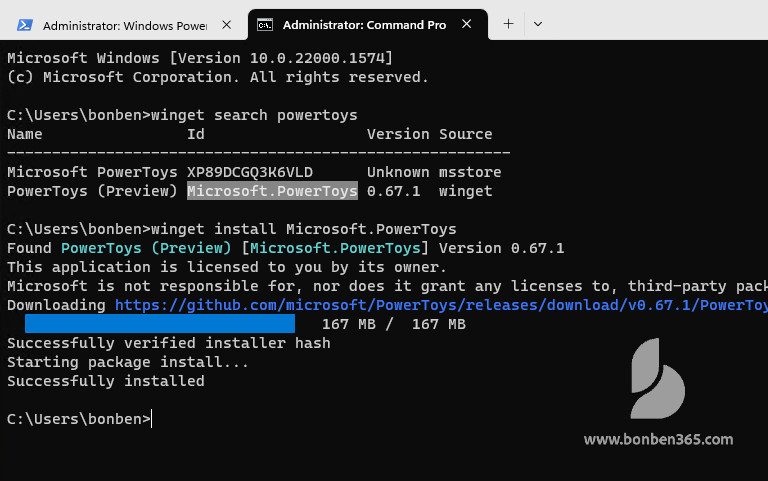
Task: Click highlighted Microsoft.PowerToys Id text
Action: point(272,191)
